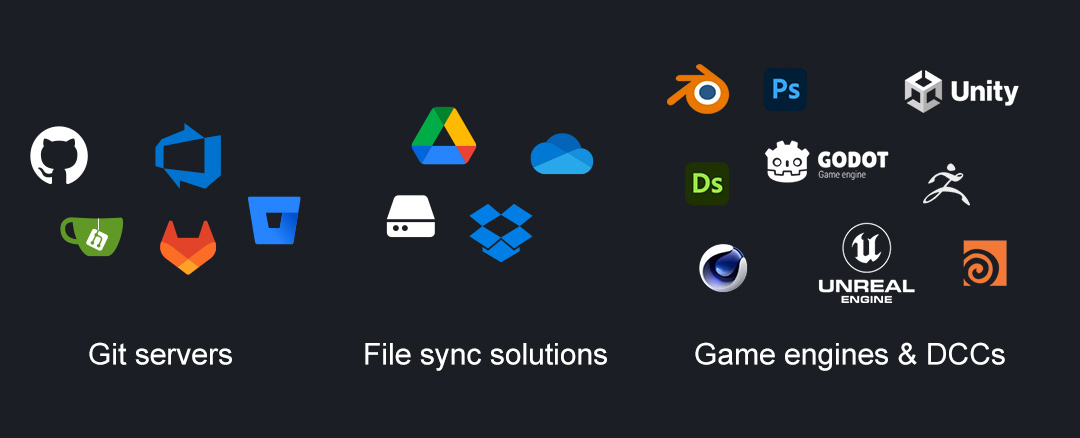Click the OneDrive cloud icon
The width and height of the screenshot is (1080, 438).
tap(562, 154)
